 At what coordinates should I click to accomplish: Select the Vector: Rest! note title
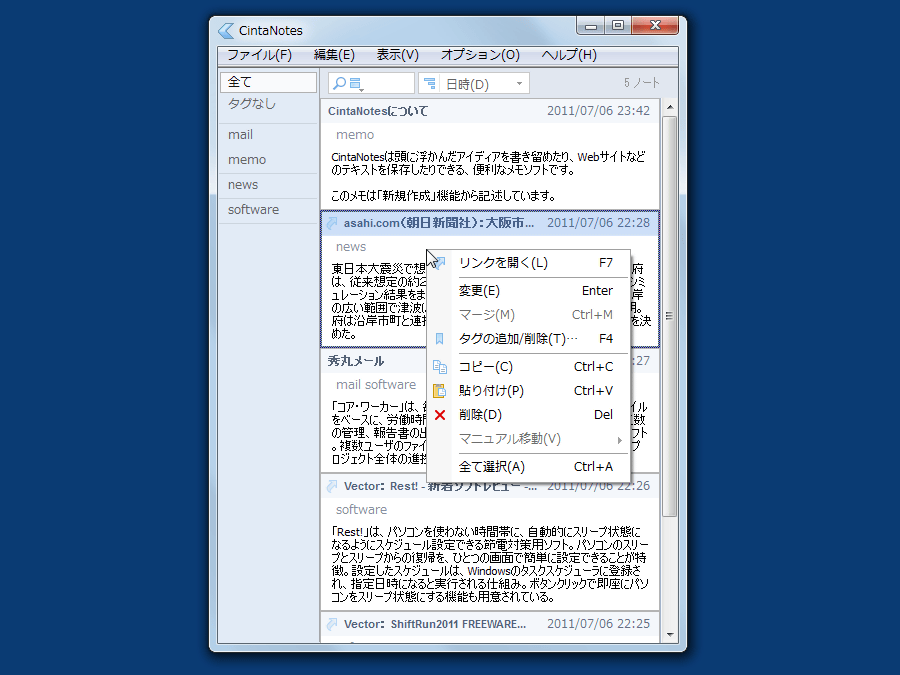[x=440, y=486]
